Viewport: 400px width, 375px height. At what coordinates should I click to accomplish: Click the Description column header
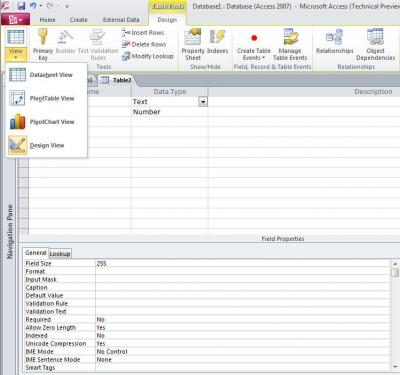click(373, 92)
